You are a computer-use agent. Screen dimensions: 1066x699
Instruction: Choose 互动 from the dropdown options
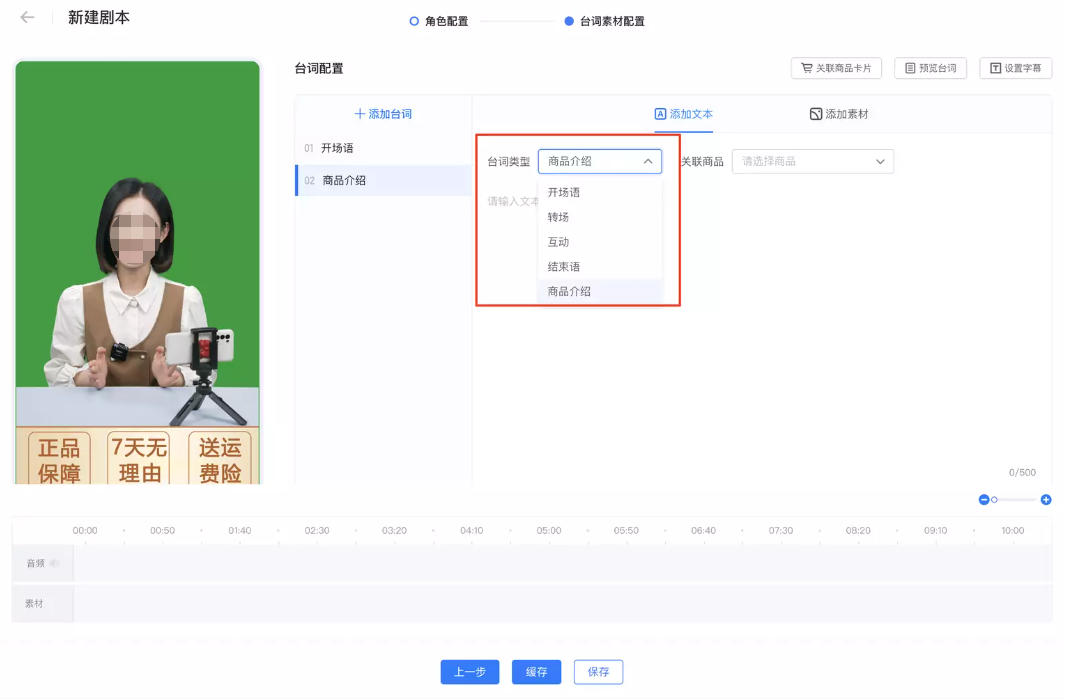(557, 241)
